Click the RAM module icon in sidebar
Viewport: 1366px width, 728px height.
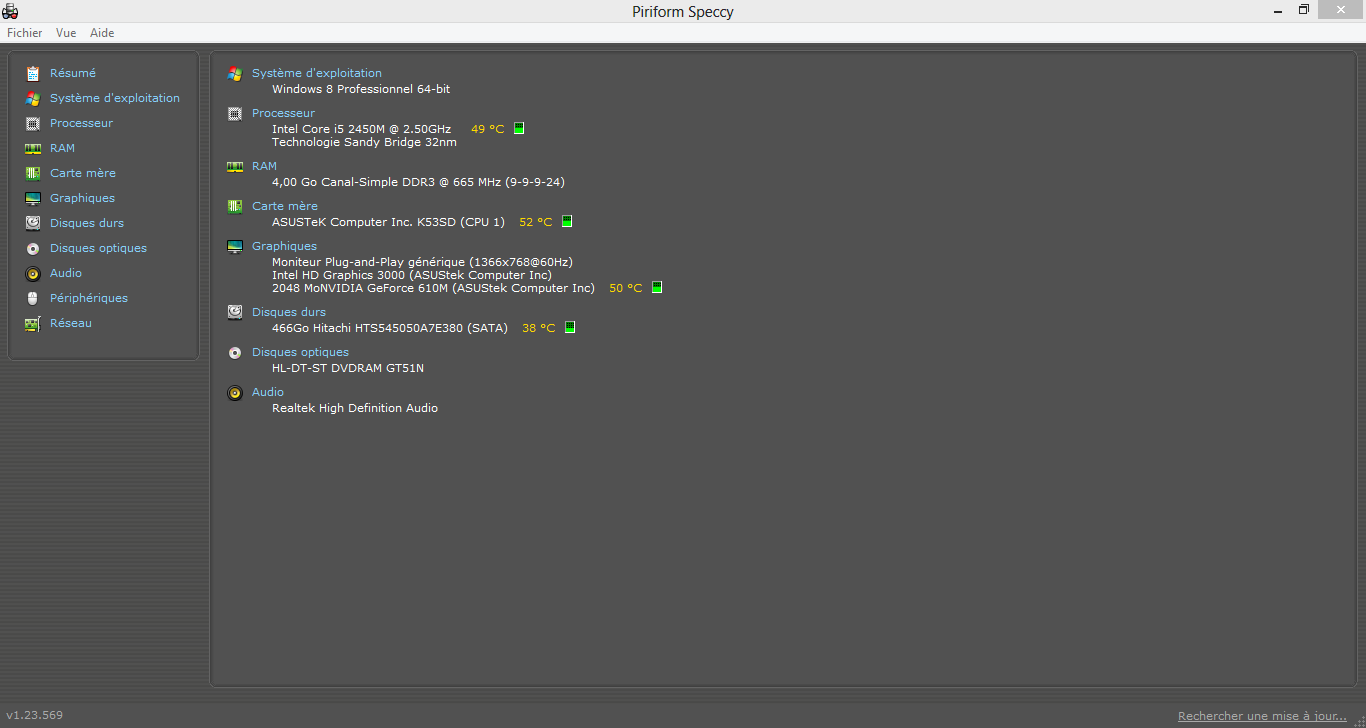pos(33,148)
